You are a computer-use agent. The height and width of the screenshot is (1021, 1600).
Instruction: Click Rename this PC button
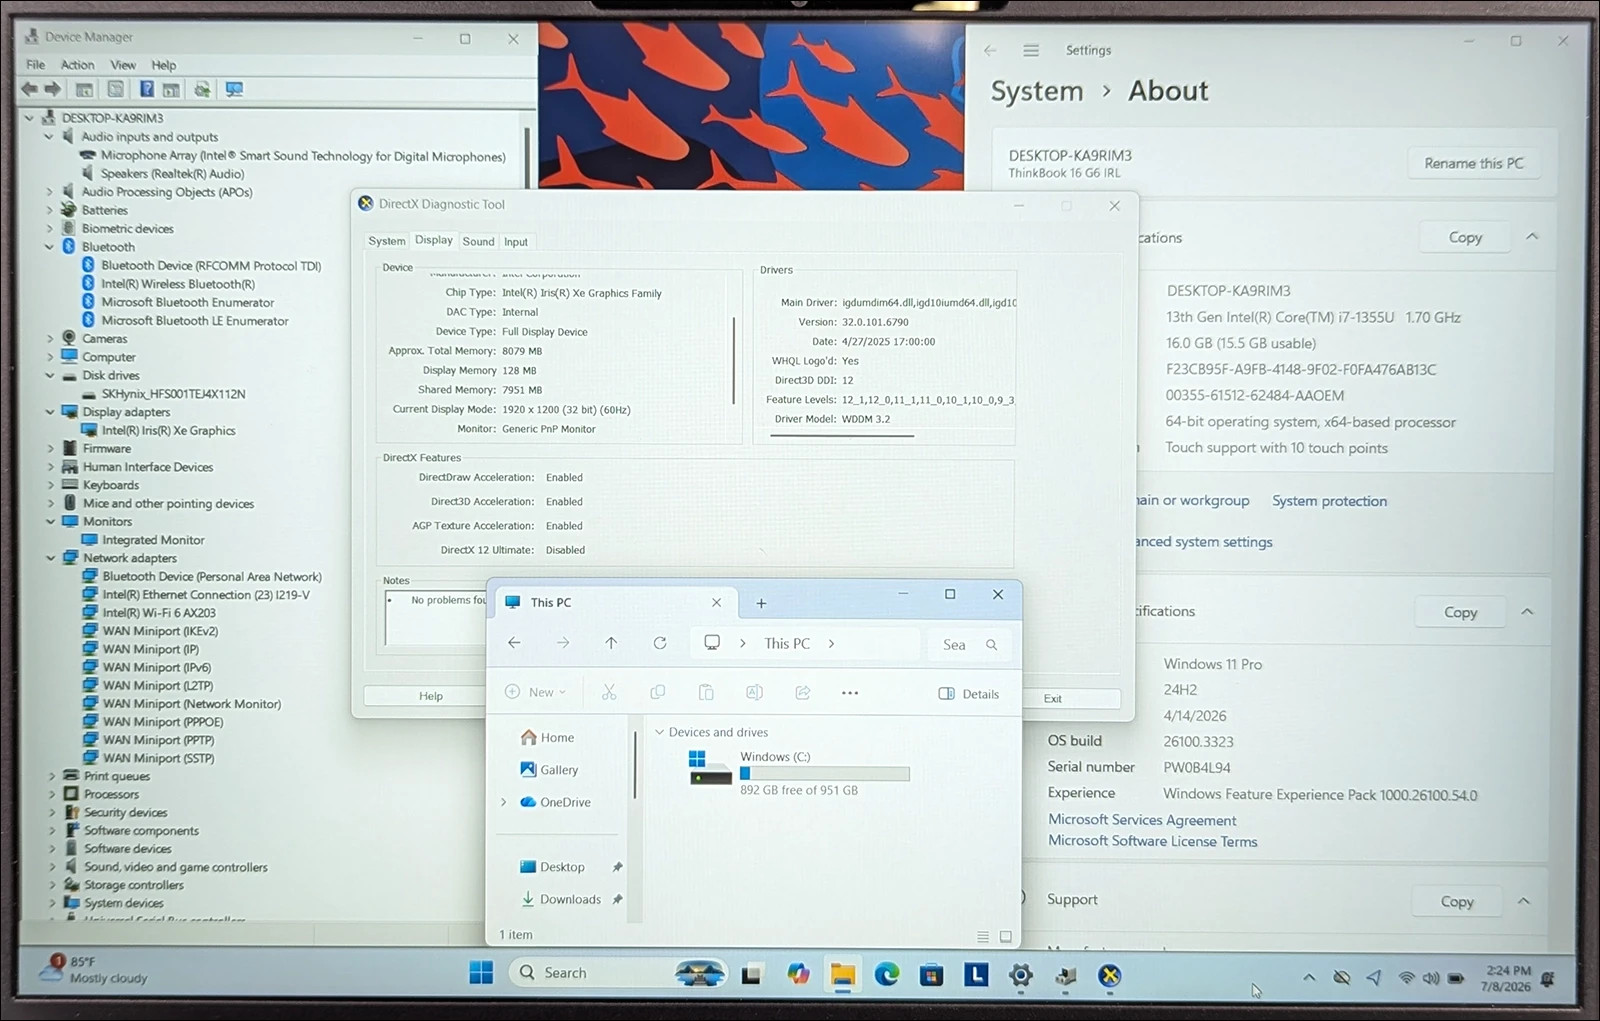pyautogui.click(x=1473, y=163)
